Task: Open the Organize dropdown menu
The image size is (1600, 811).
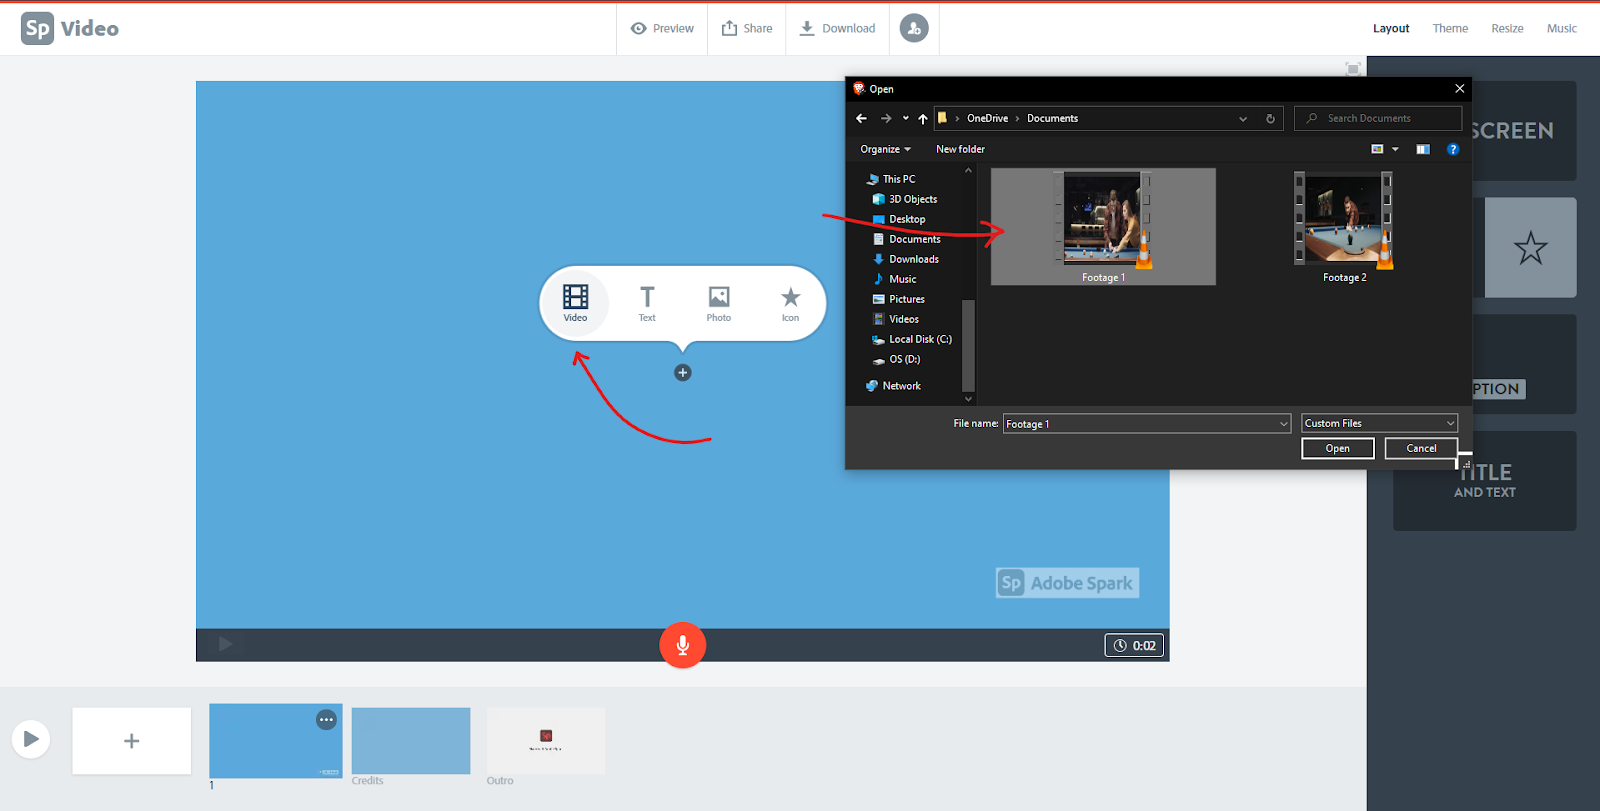Action: click(x=885, y=149)
